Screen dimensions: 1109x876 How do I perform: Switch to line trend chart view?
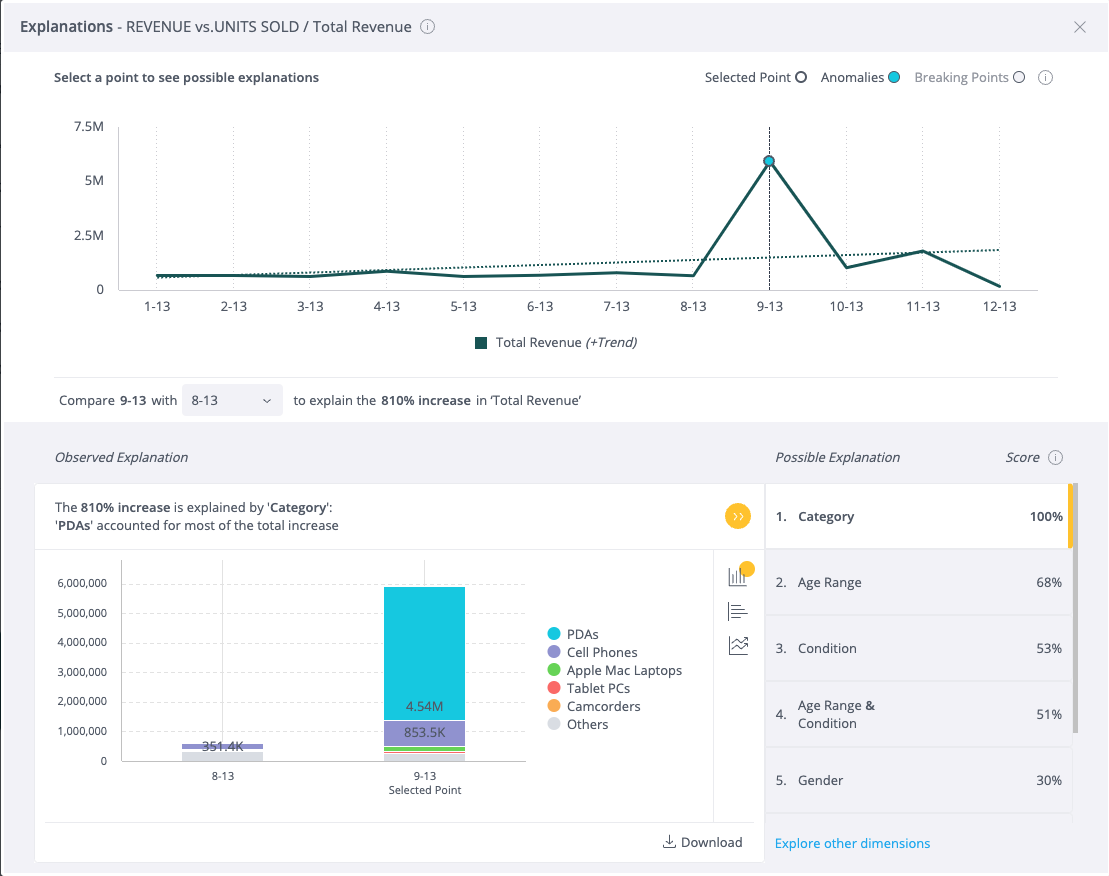click(x=738, y=646)
